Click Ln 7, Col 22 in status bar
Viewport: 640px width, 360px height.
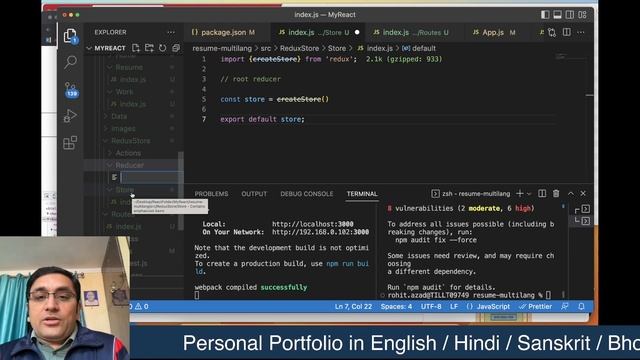click(x=353, y=307)
